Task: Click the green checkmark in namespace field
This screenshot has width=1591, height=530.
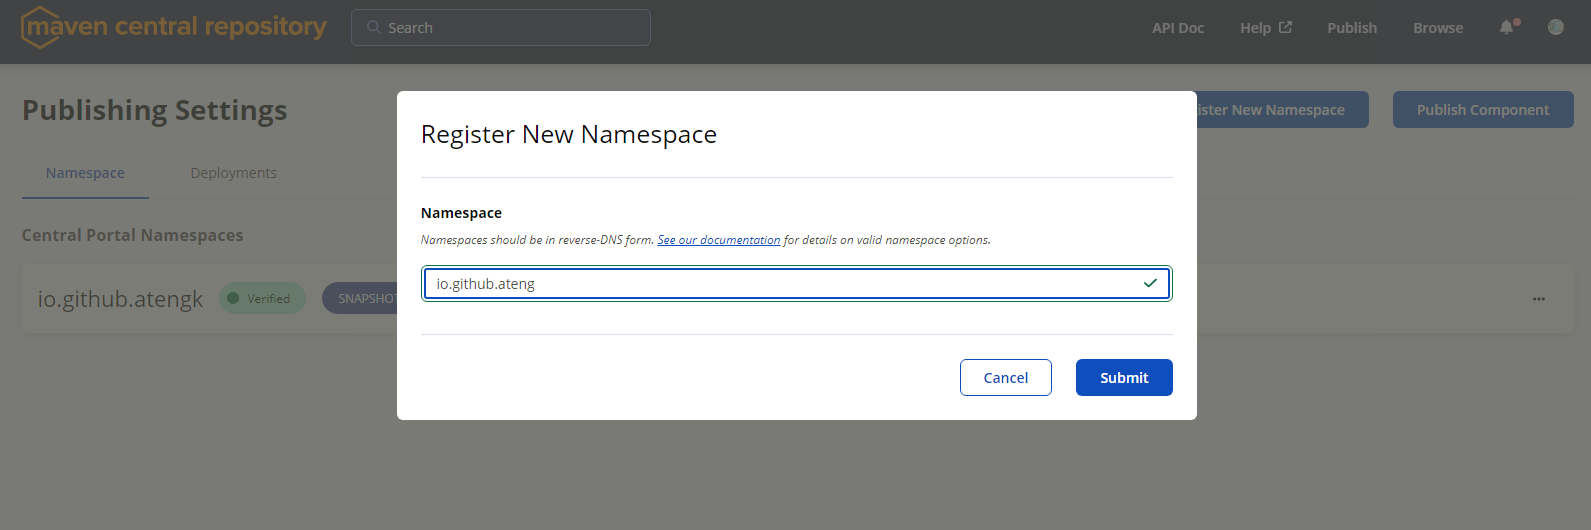Action: pyautogui.click(x=1150, y=284)
